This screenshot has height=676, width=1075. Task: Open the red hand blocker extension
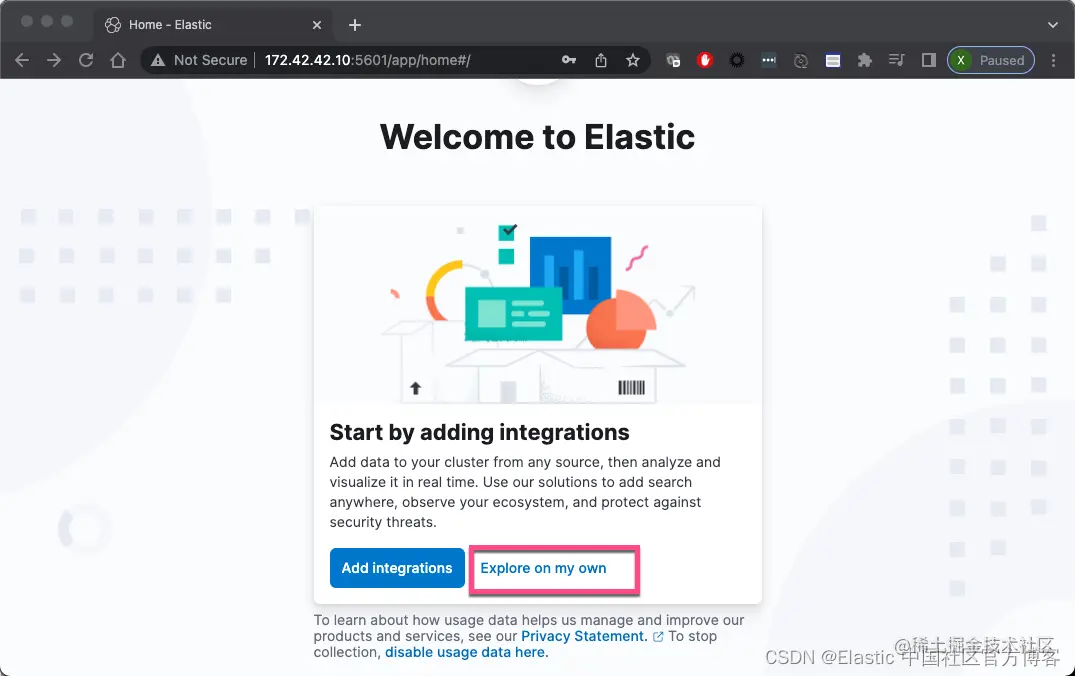click(x=705, y=60)
